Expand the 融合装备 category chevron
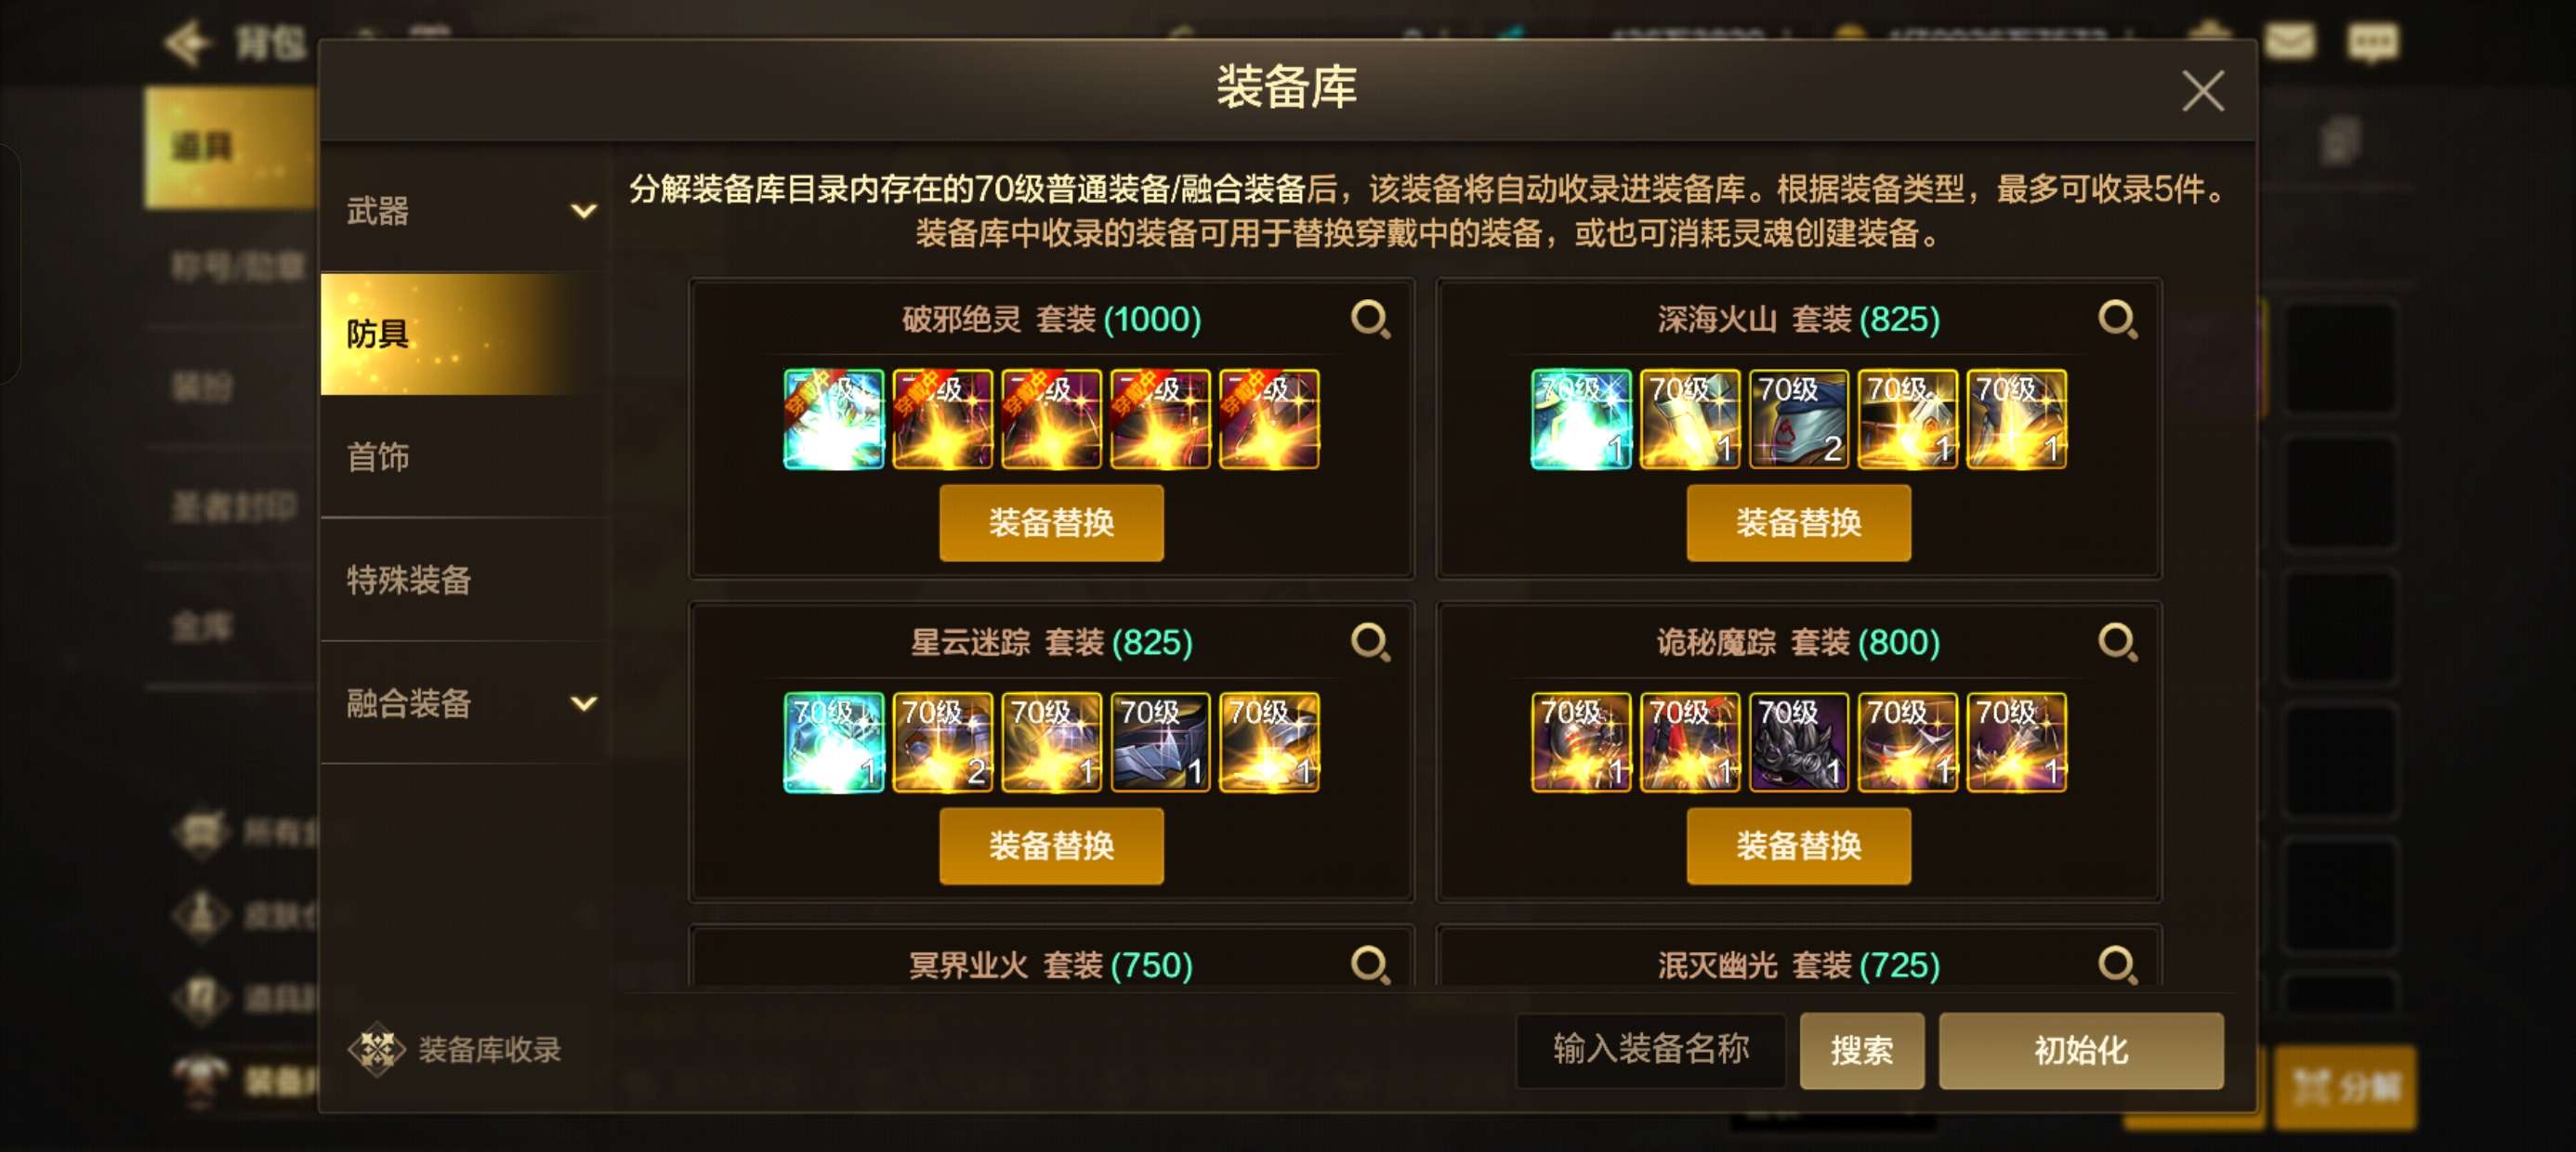 [583, 703]
